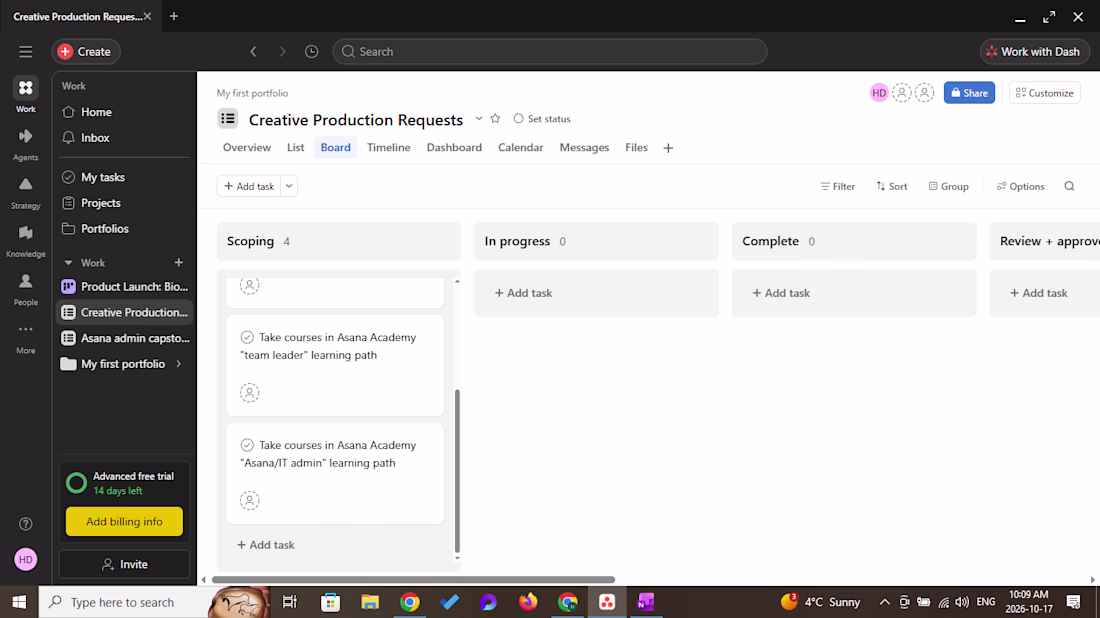Click the Scoping column's vertical scrollbar
Viewport: 1100px width, 618px height.
457,471
